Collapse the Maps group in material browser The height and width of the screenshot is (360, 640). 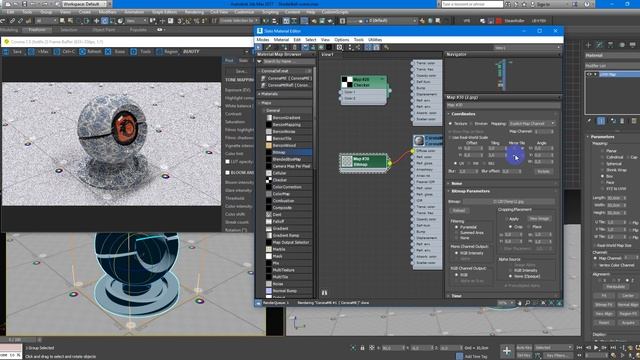[x=260, y=103]
